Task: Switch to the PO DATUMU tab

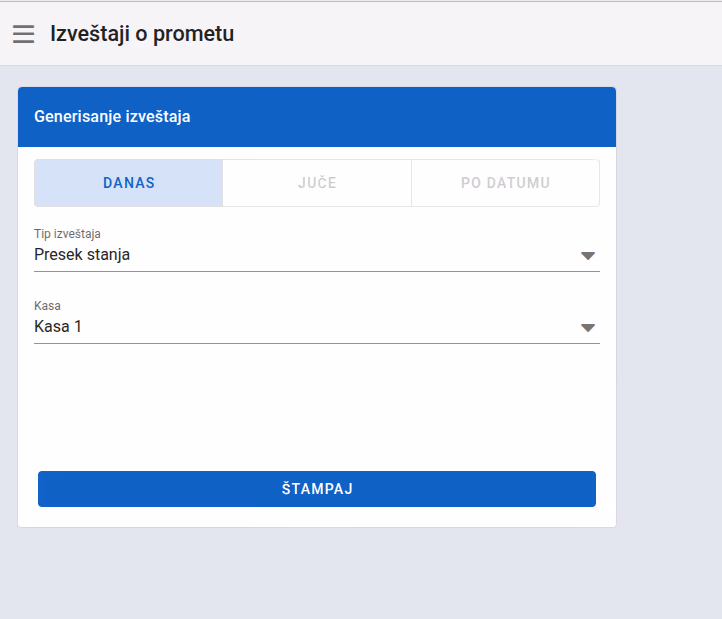Action: coord(505,183)
